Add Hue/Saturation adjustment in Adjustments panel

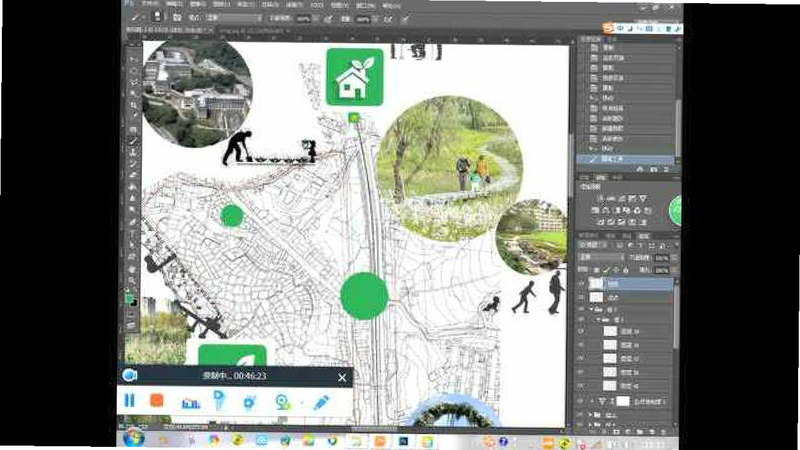595,210
